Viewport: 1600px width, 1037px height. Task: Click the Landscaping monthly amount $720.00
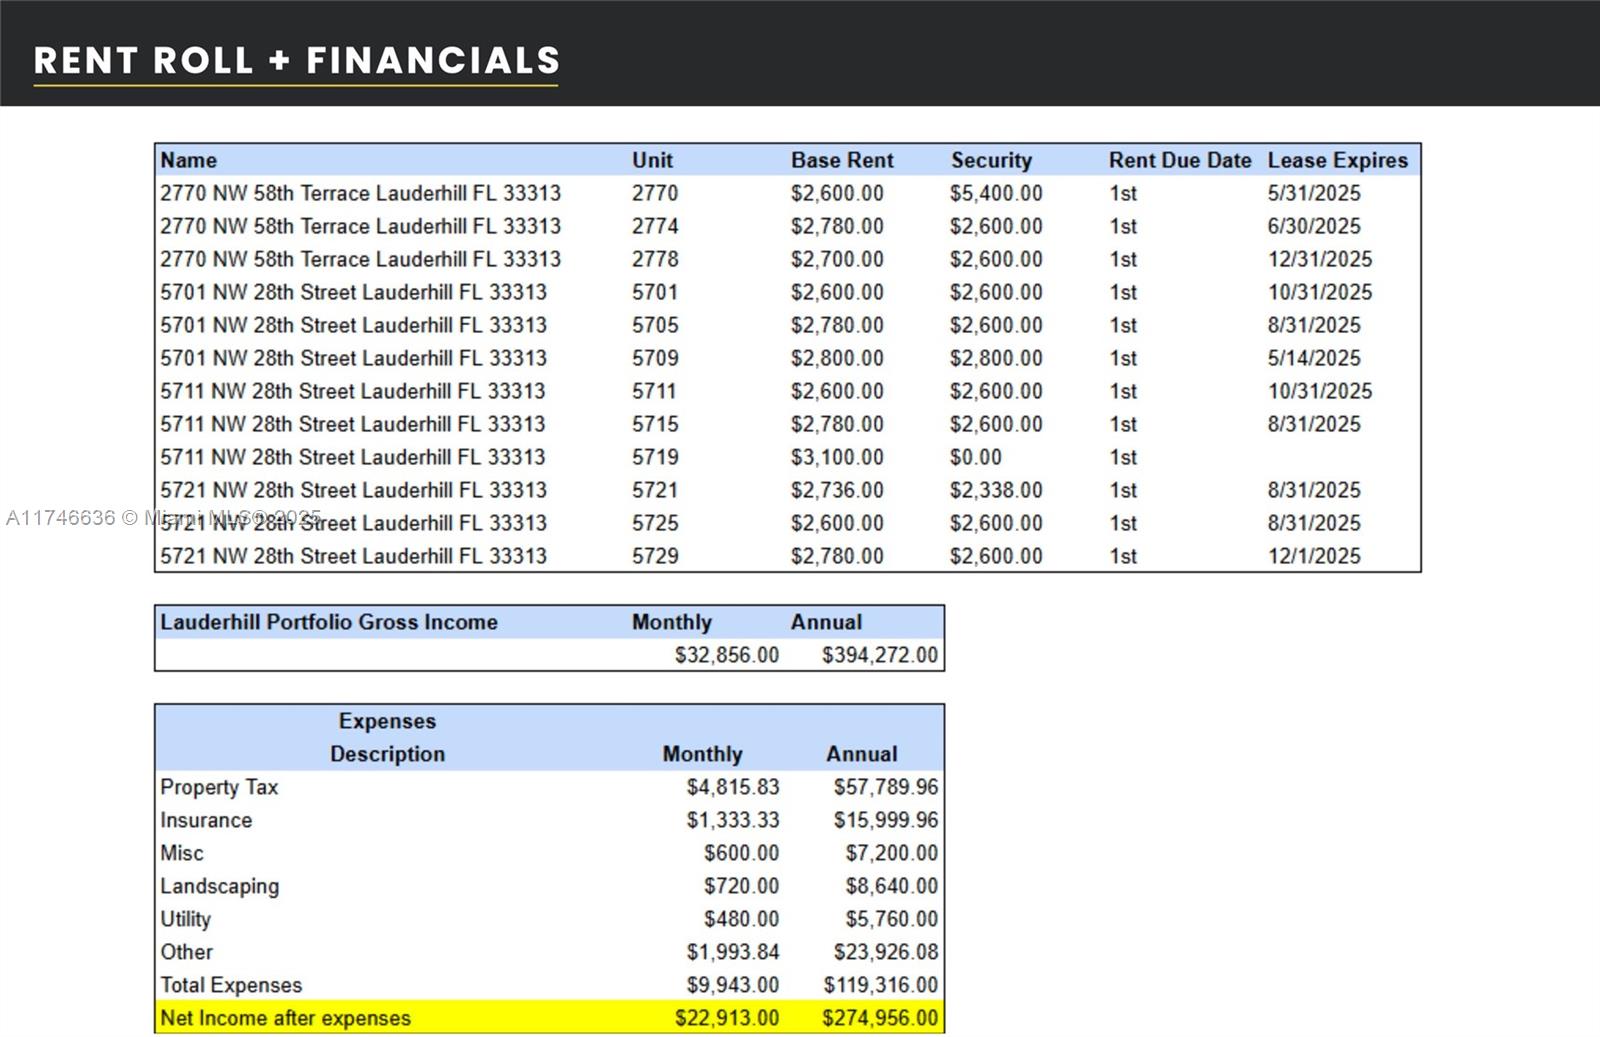point(740,886)
